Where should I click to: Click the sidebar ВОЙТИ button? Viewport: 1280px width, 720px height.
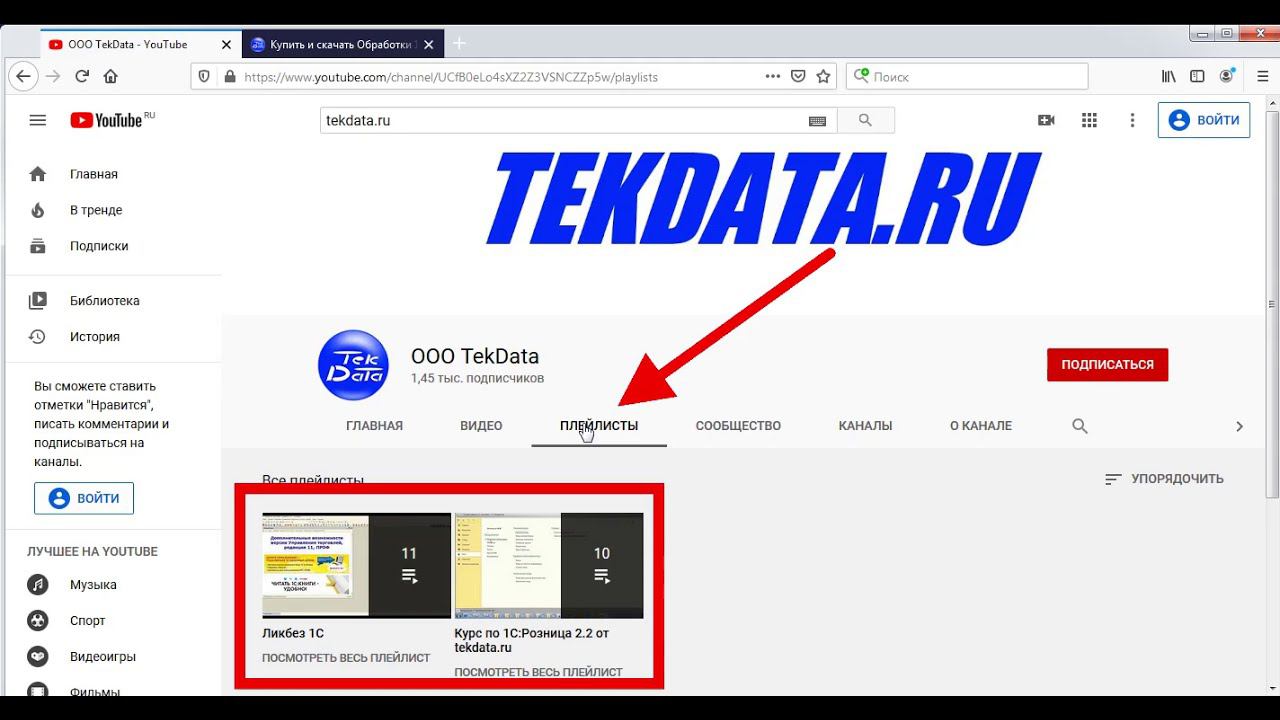(x=84, y=498)
